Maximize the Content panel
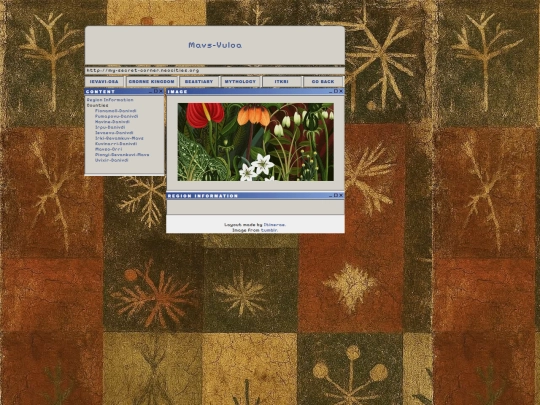540x405 pixels. coord(156,91)
